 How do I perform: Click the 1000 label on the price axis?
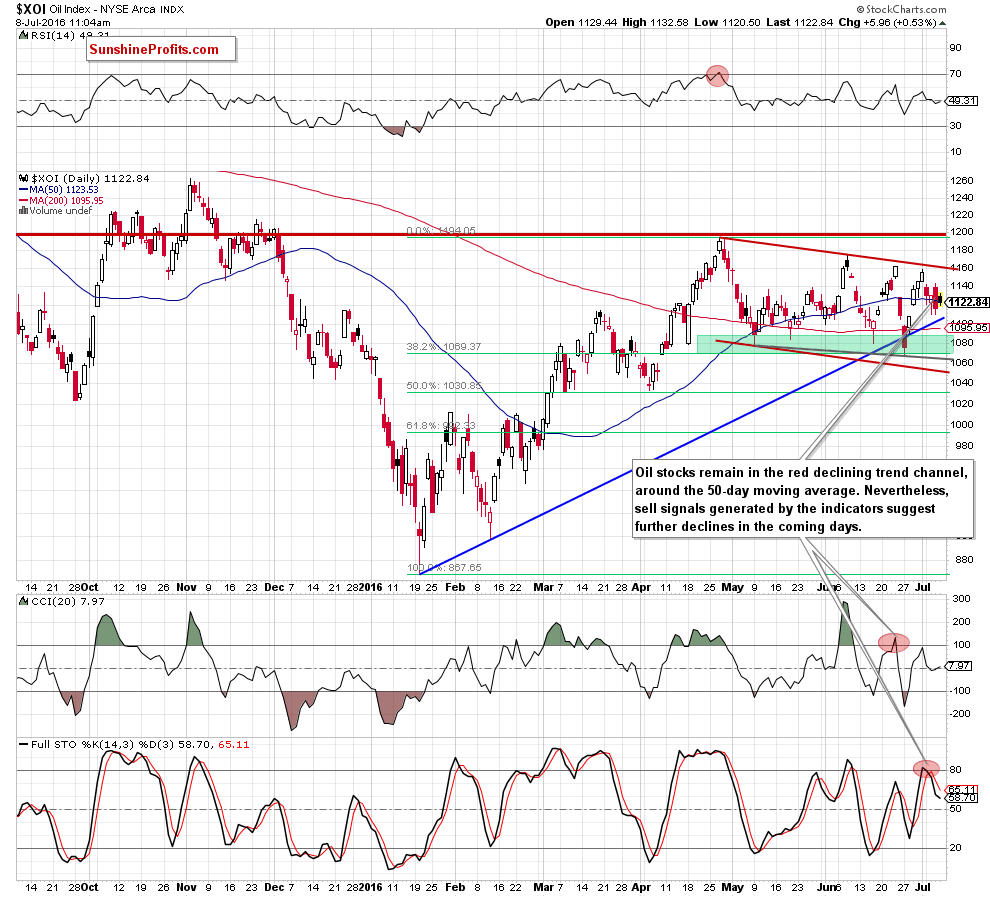pos(962,425)
